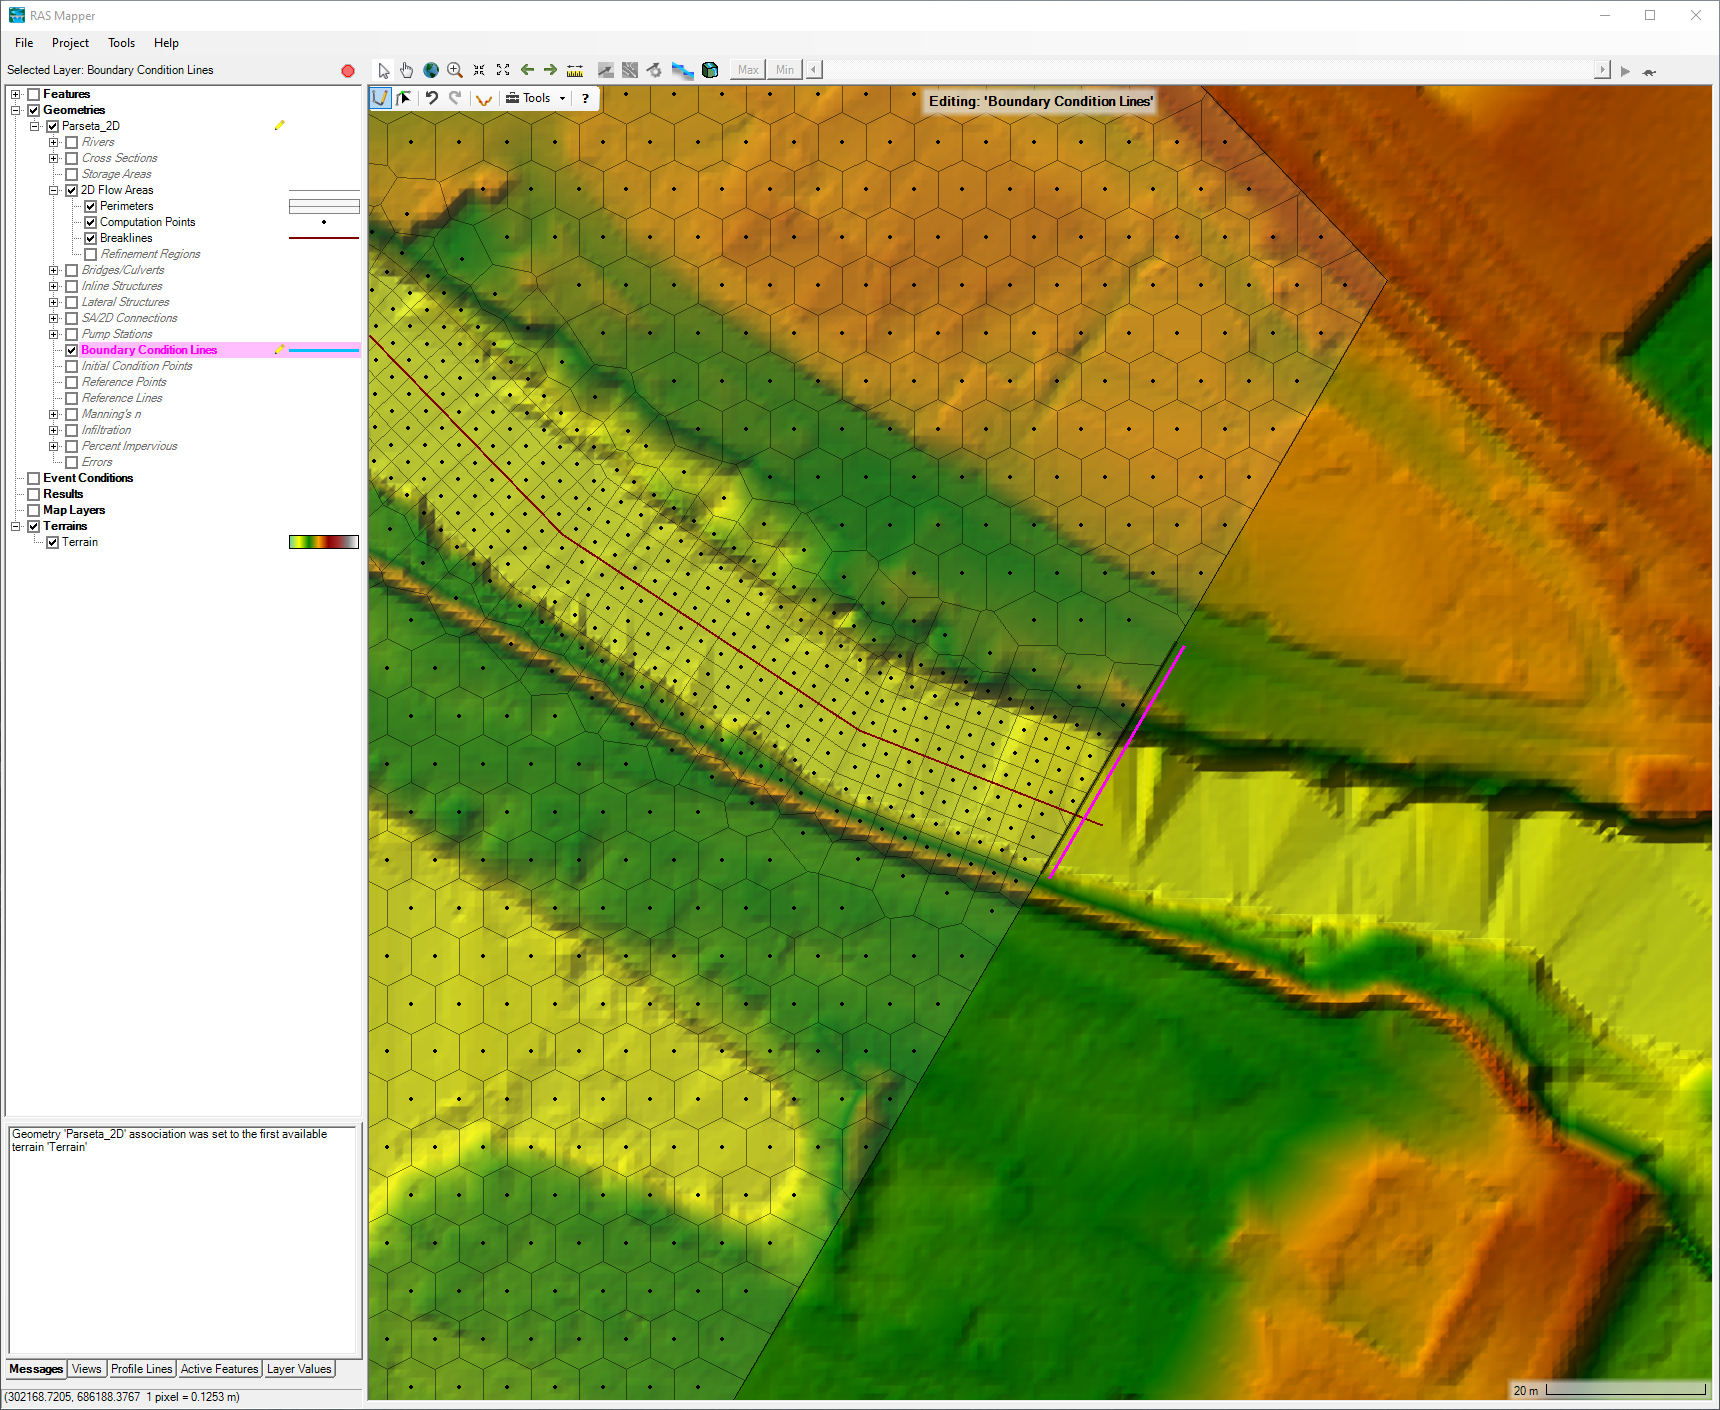Click the Min button

pos(785,70)
